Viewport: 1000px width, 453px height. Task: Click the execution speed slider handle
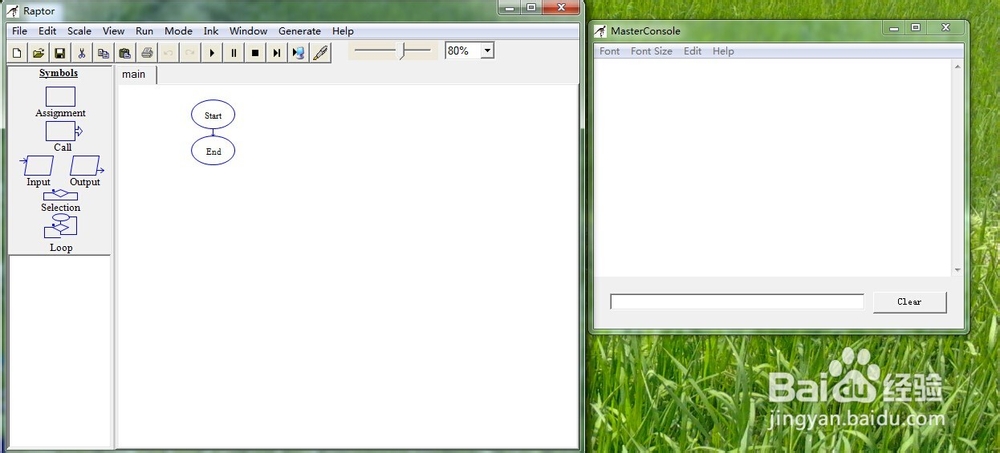(403, 52)
